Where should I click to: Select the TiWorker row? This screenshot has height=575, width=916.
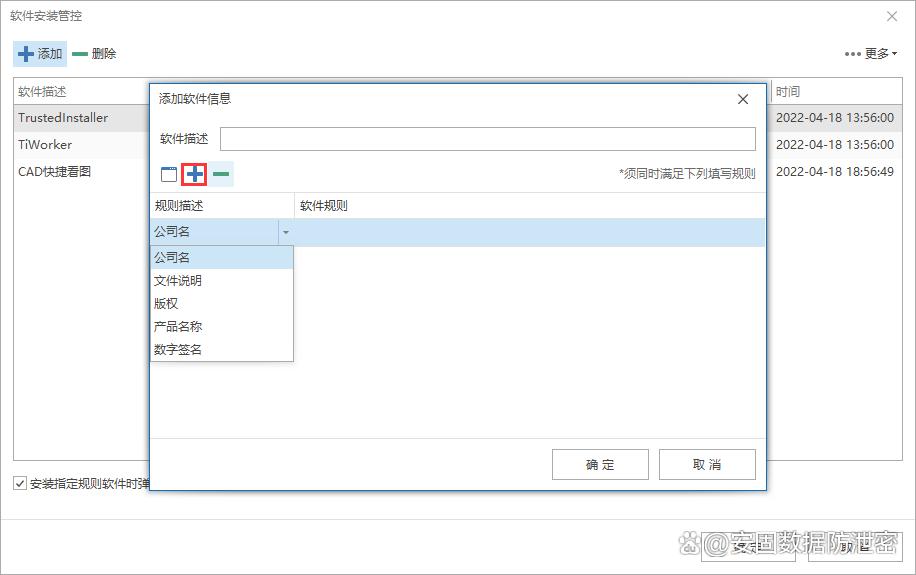pos(81,145)
